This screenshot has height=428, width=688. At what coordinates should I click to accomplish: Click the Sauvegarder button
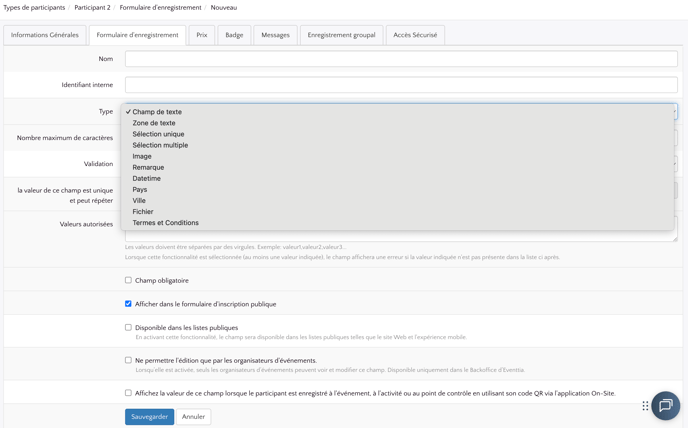click(x=149, y=416)
